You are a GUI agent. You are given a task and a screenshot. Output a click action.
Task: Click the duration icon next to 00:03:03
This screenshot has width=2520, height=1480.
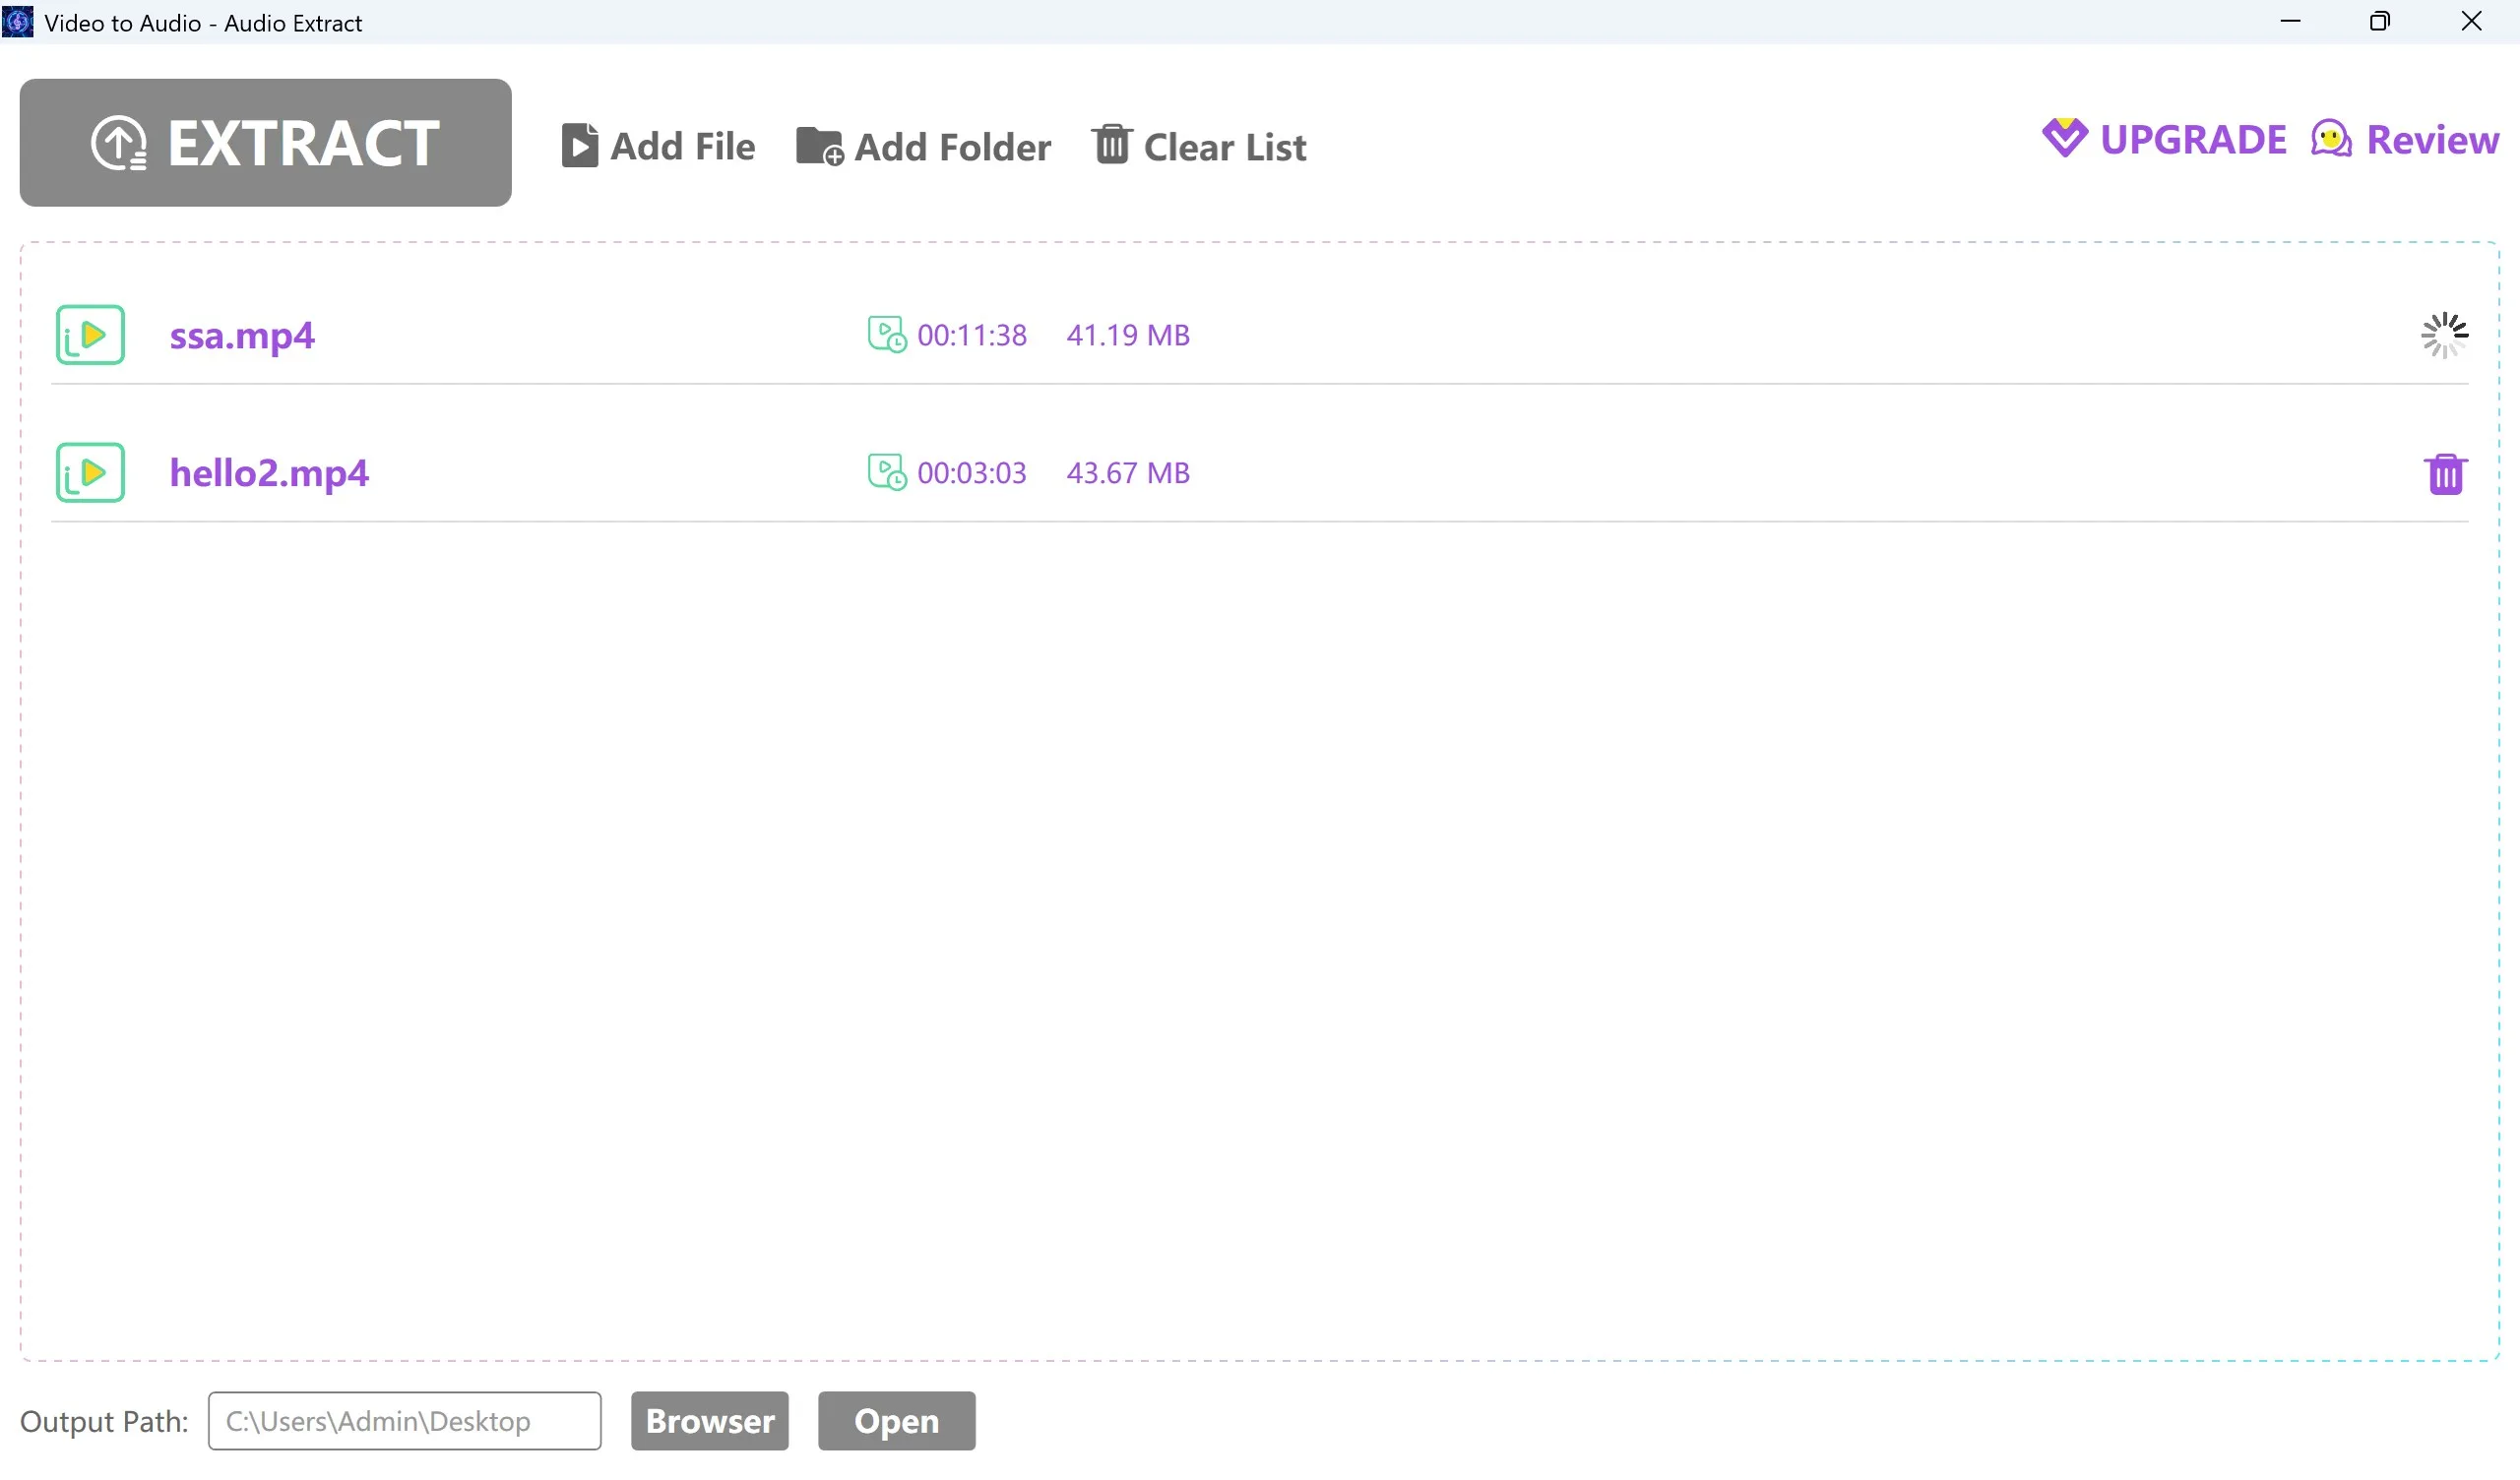point(887,473)
